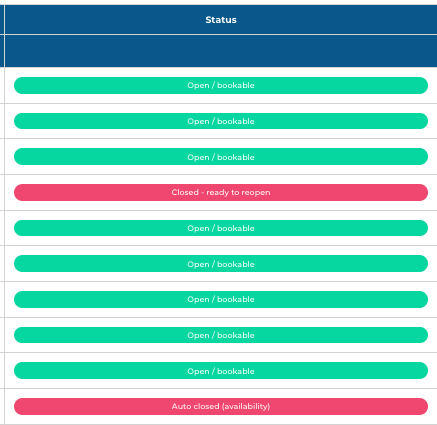This screenshot has width=437, height=425.
Task: Reopen via the red Closed - ready to reopen badge
Action: (221, 192)
